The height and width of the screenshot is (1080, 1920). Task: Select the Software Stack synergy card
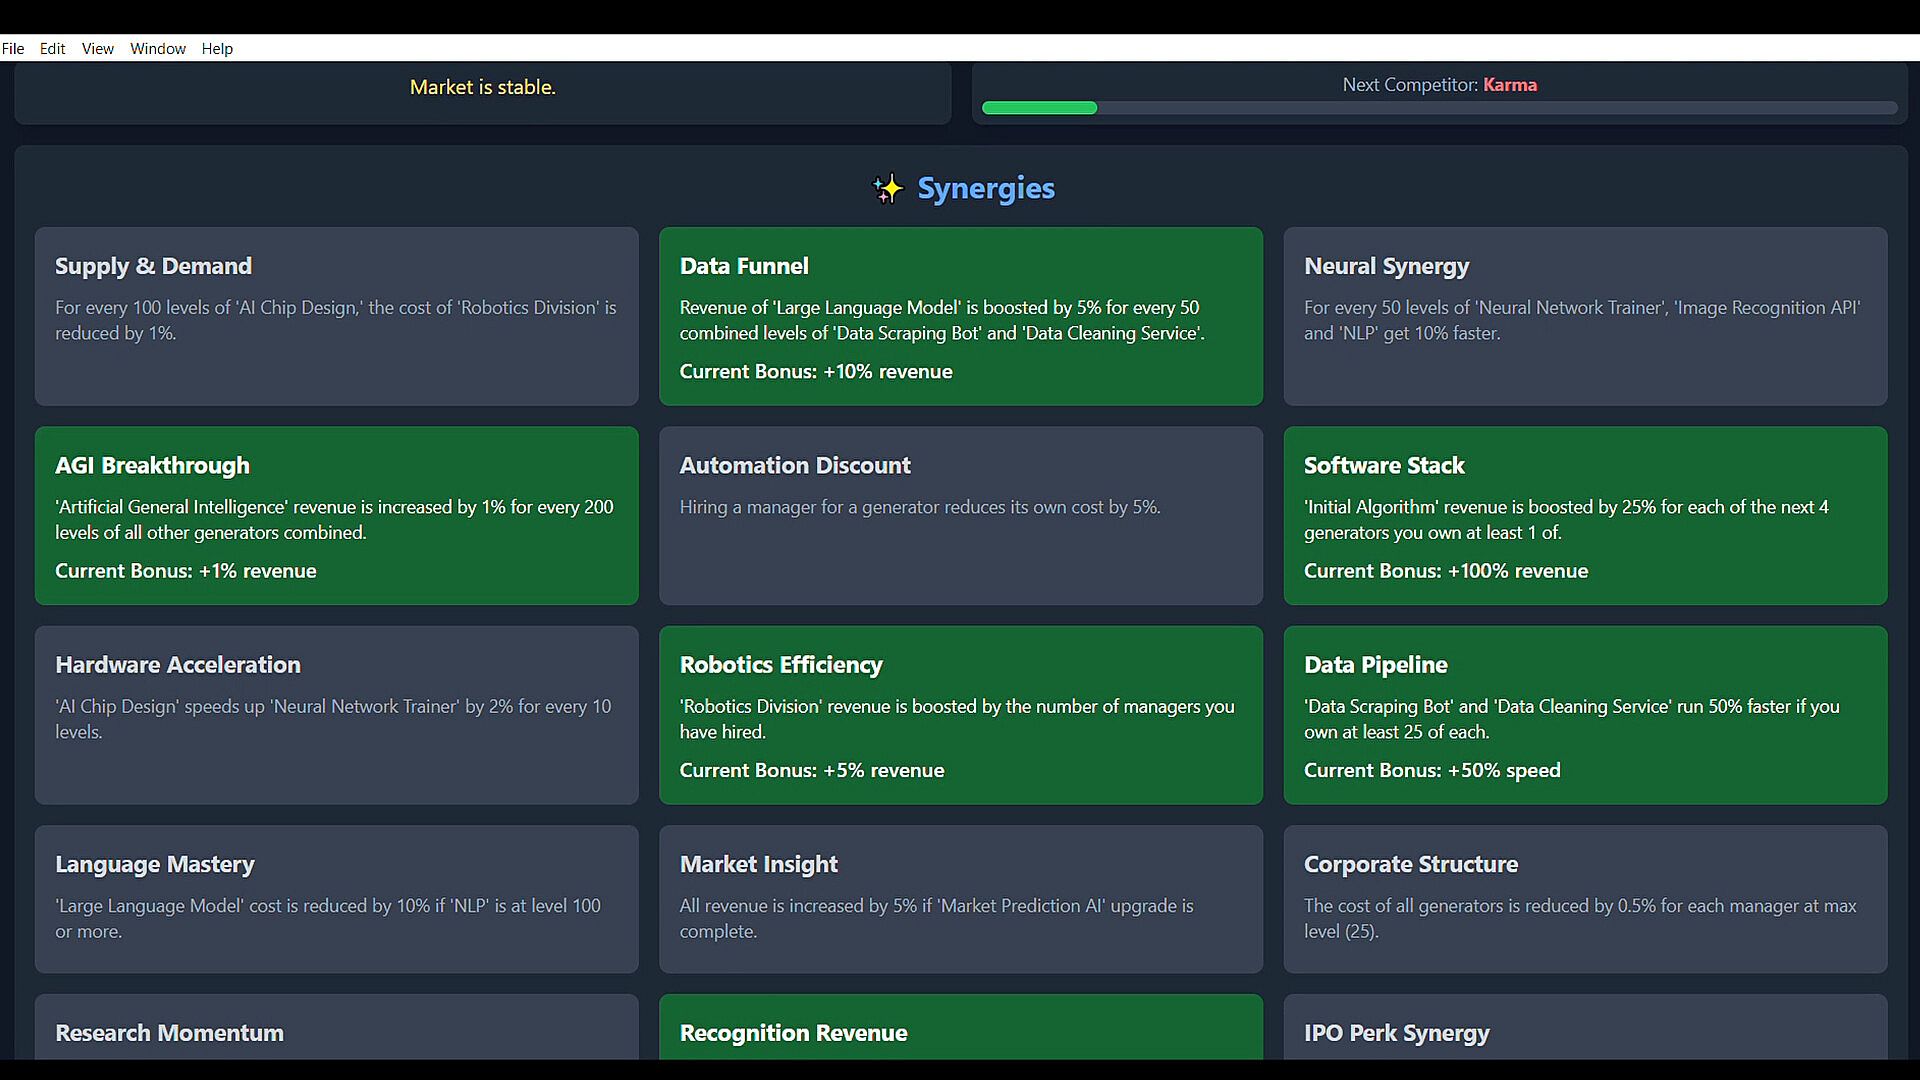(x=1585, y=515)
